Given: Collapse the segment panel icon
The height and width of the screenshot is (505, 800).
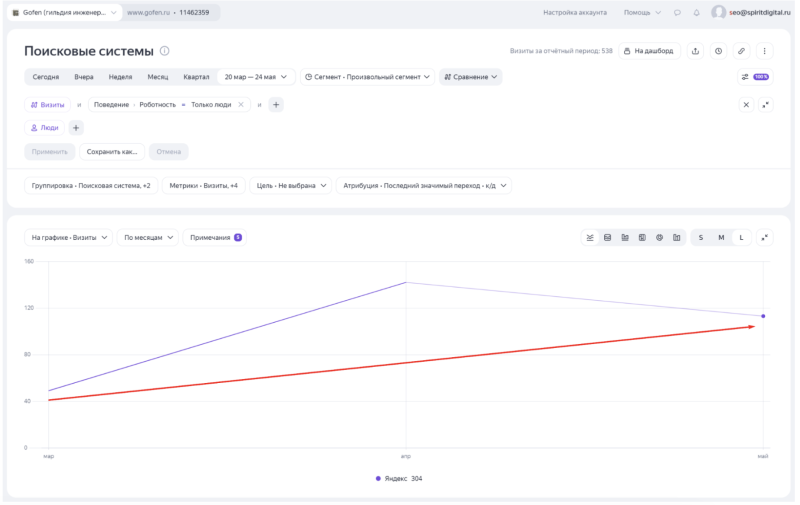Looking at the screenshot, I should (x=765, y=105).
